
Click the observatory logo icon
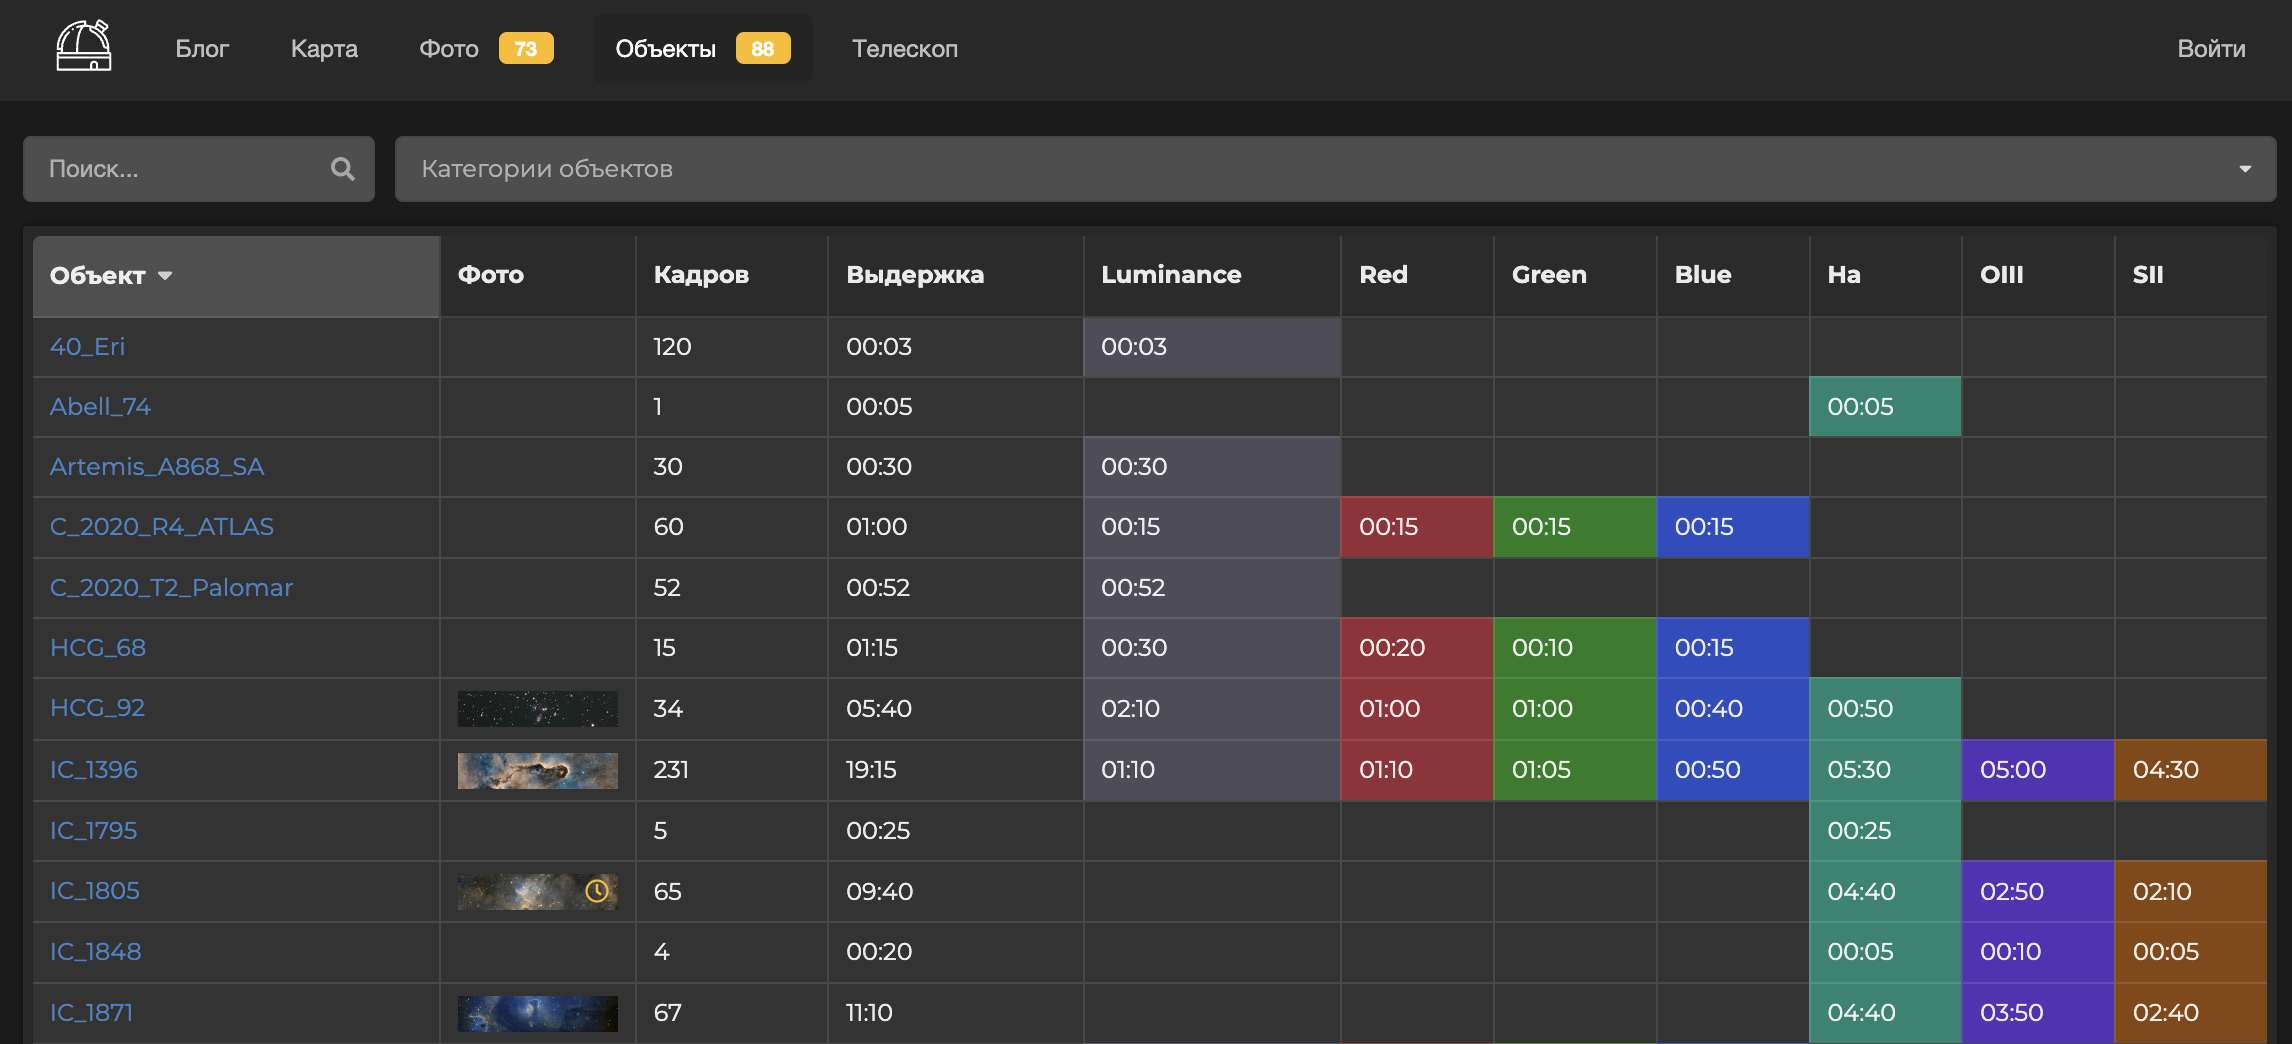(84, 47)
